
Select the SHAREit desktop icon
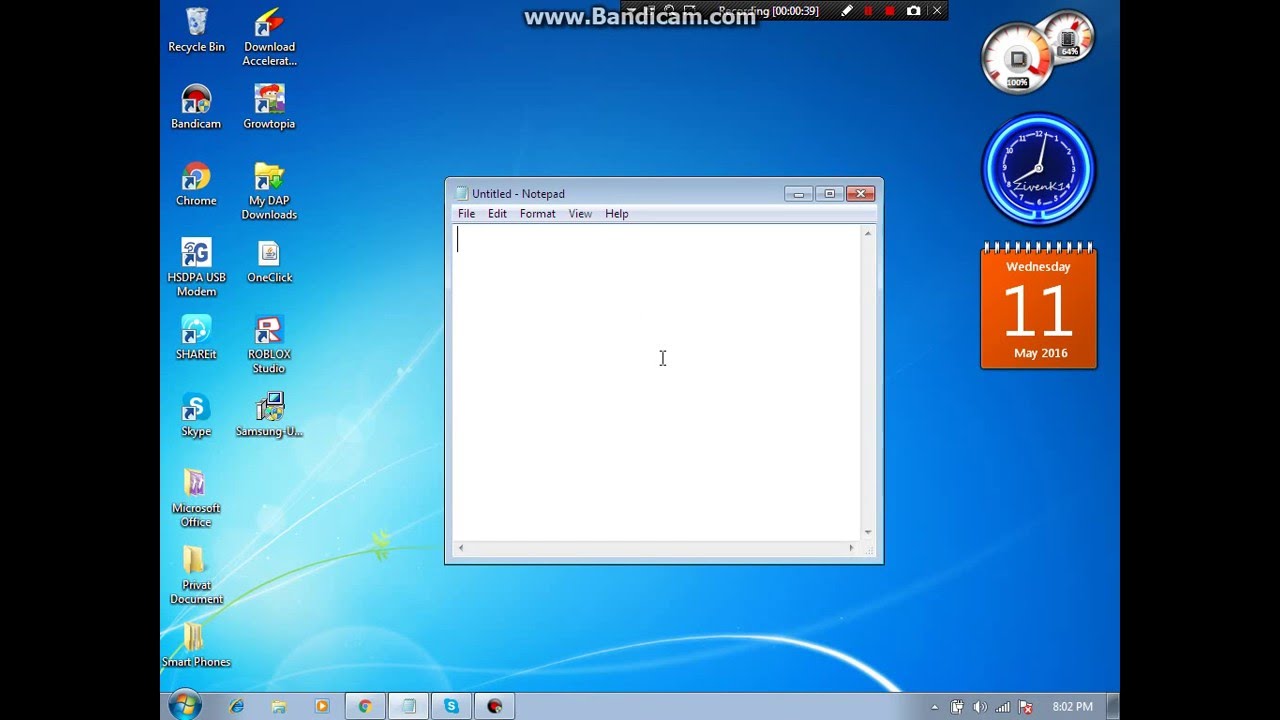point(196,338)
